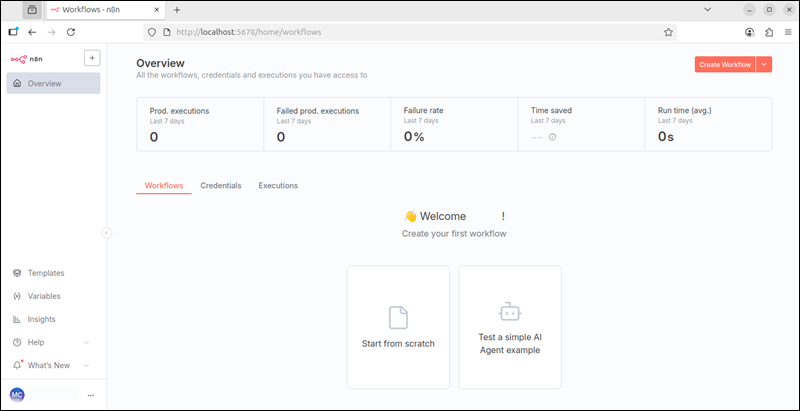
Task: Open Variables in the sidebar
Action: pos(44,296)
